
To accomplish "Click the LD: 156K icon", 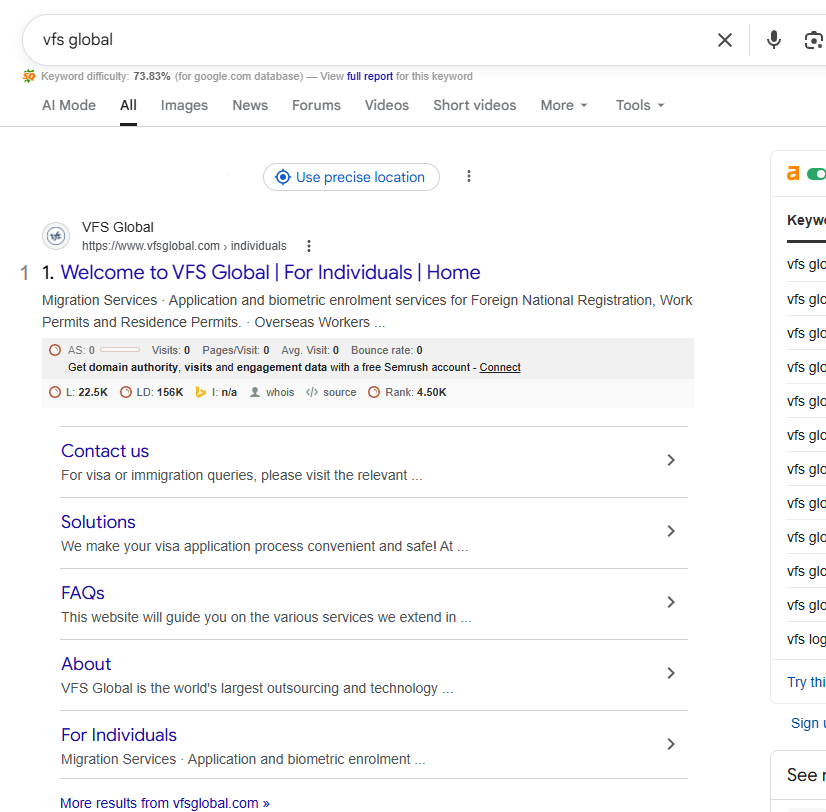I will (x=126, y=392).
